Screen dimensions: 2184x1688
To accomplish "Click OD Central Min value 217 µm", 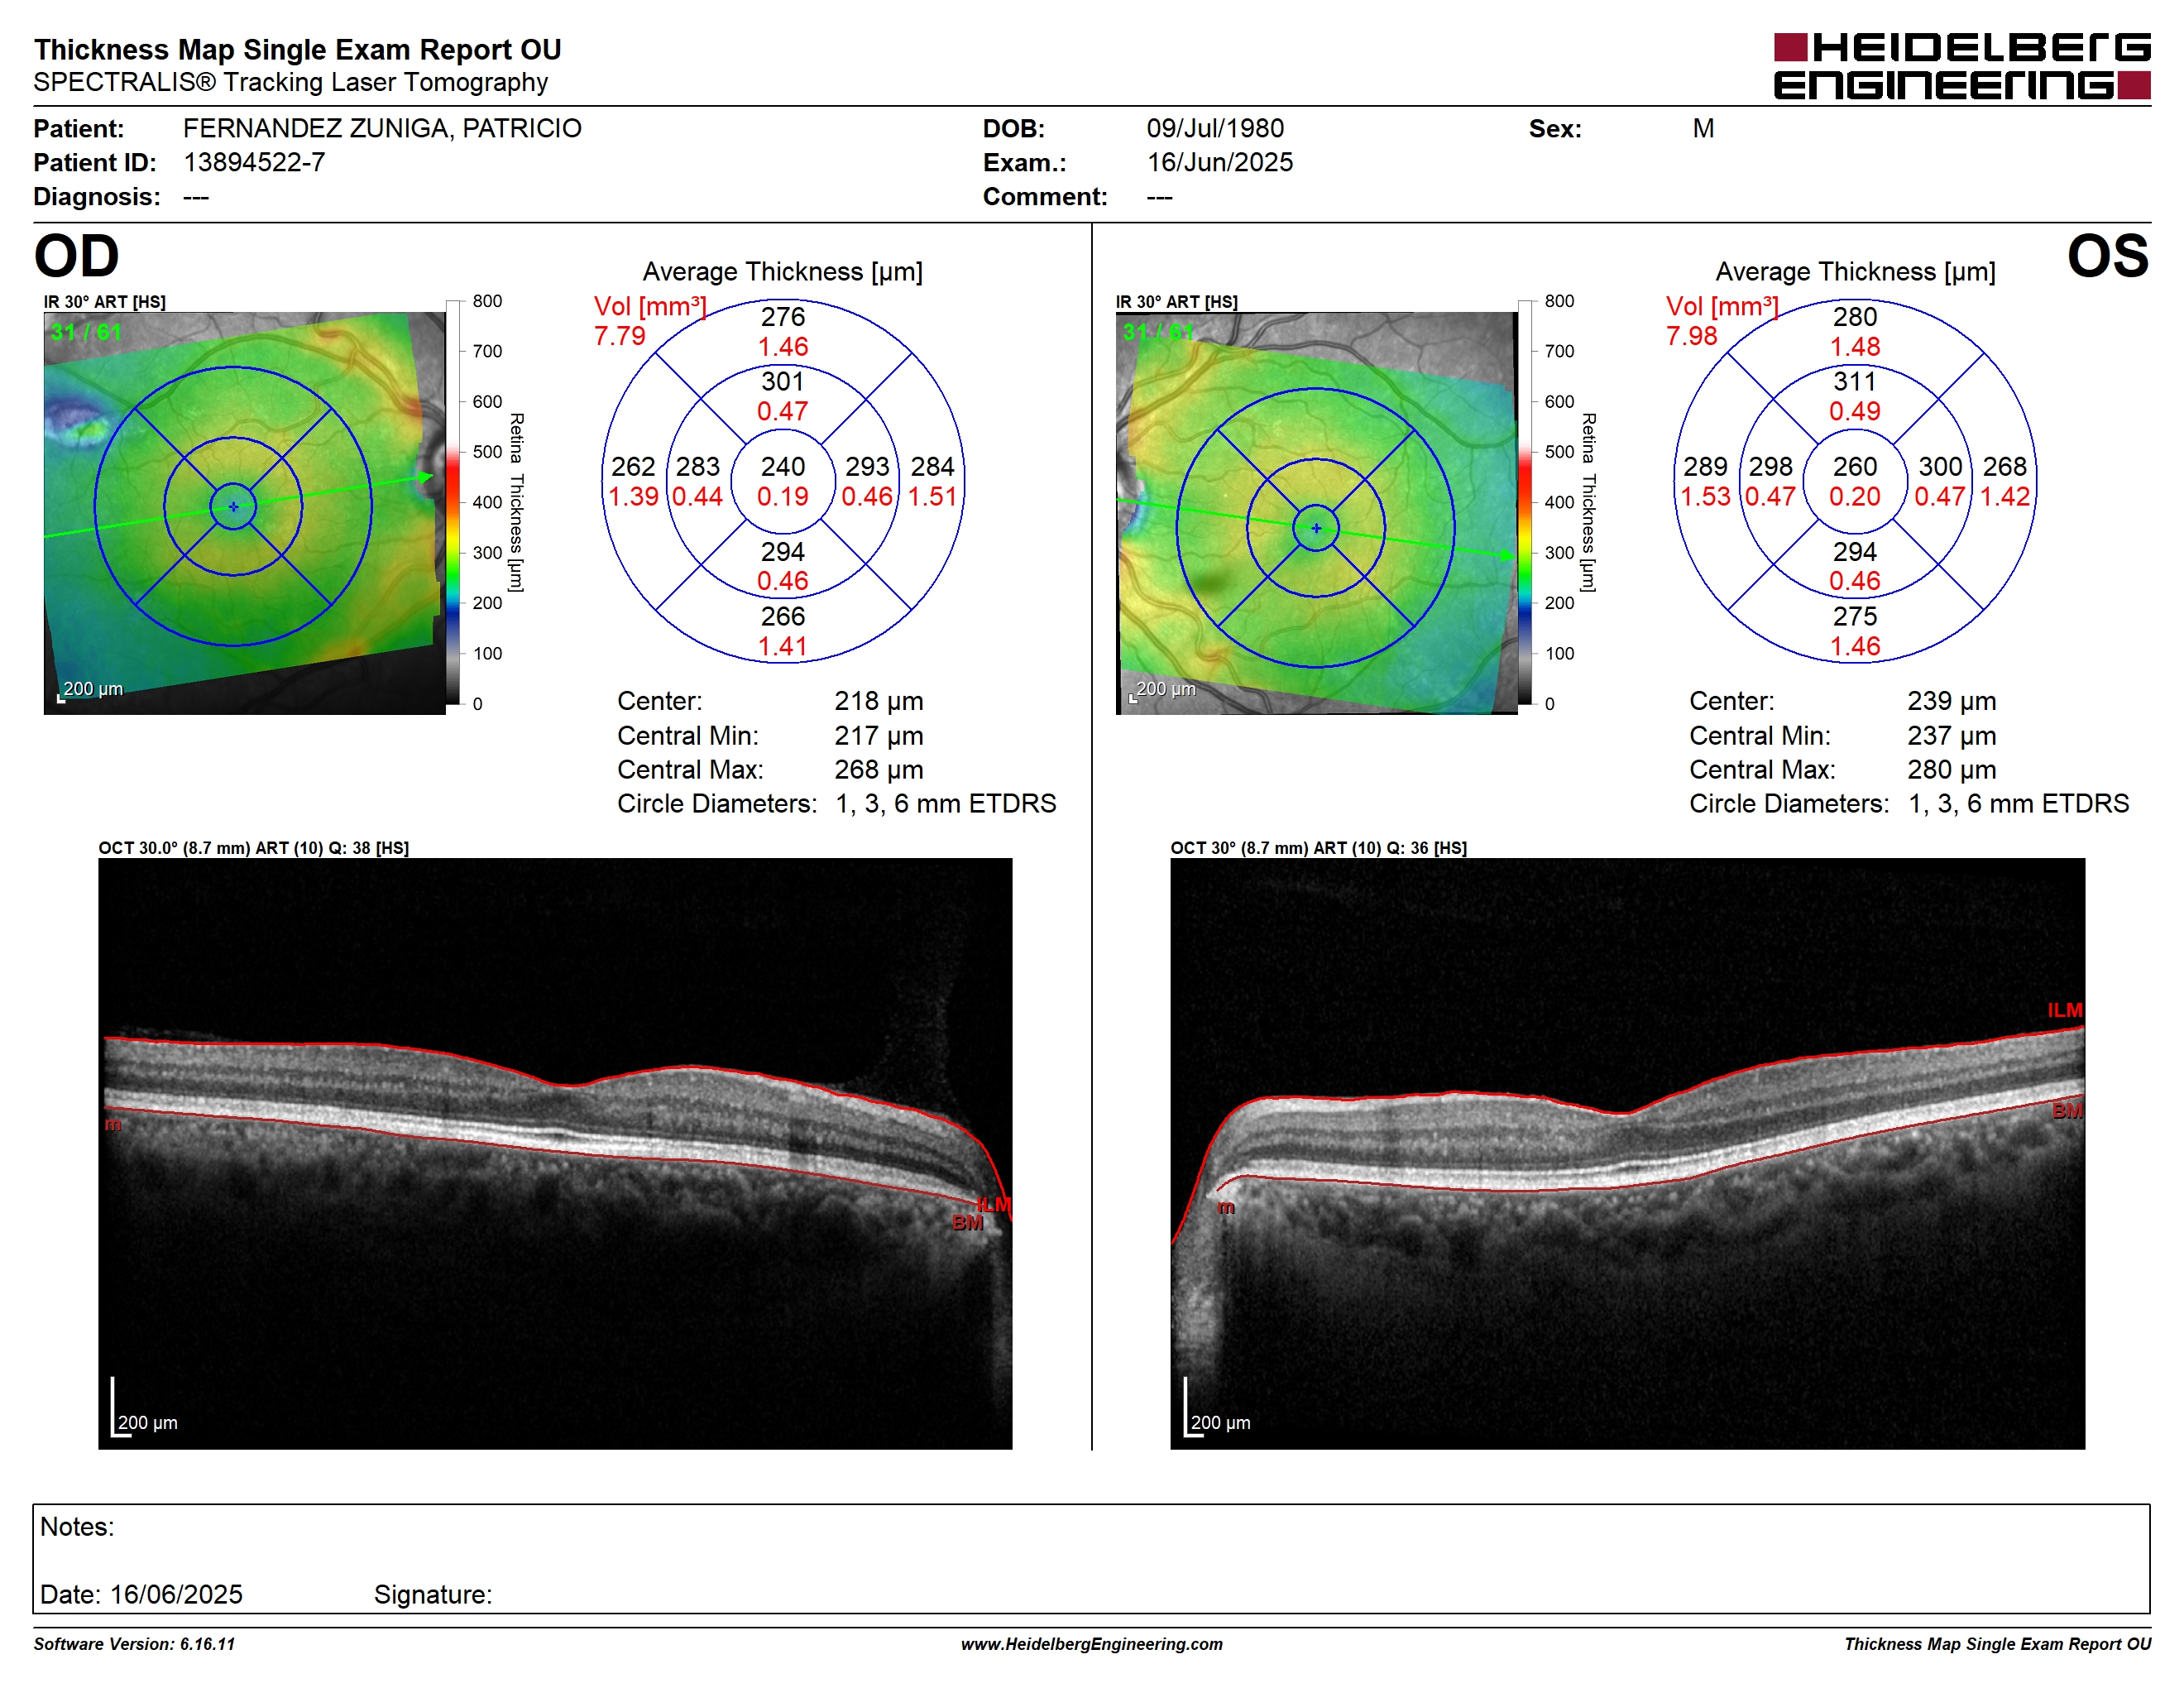I will (x=879, y=736).
